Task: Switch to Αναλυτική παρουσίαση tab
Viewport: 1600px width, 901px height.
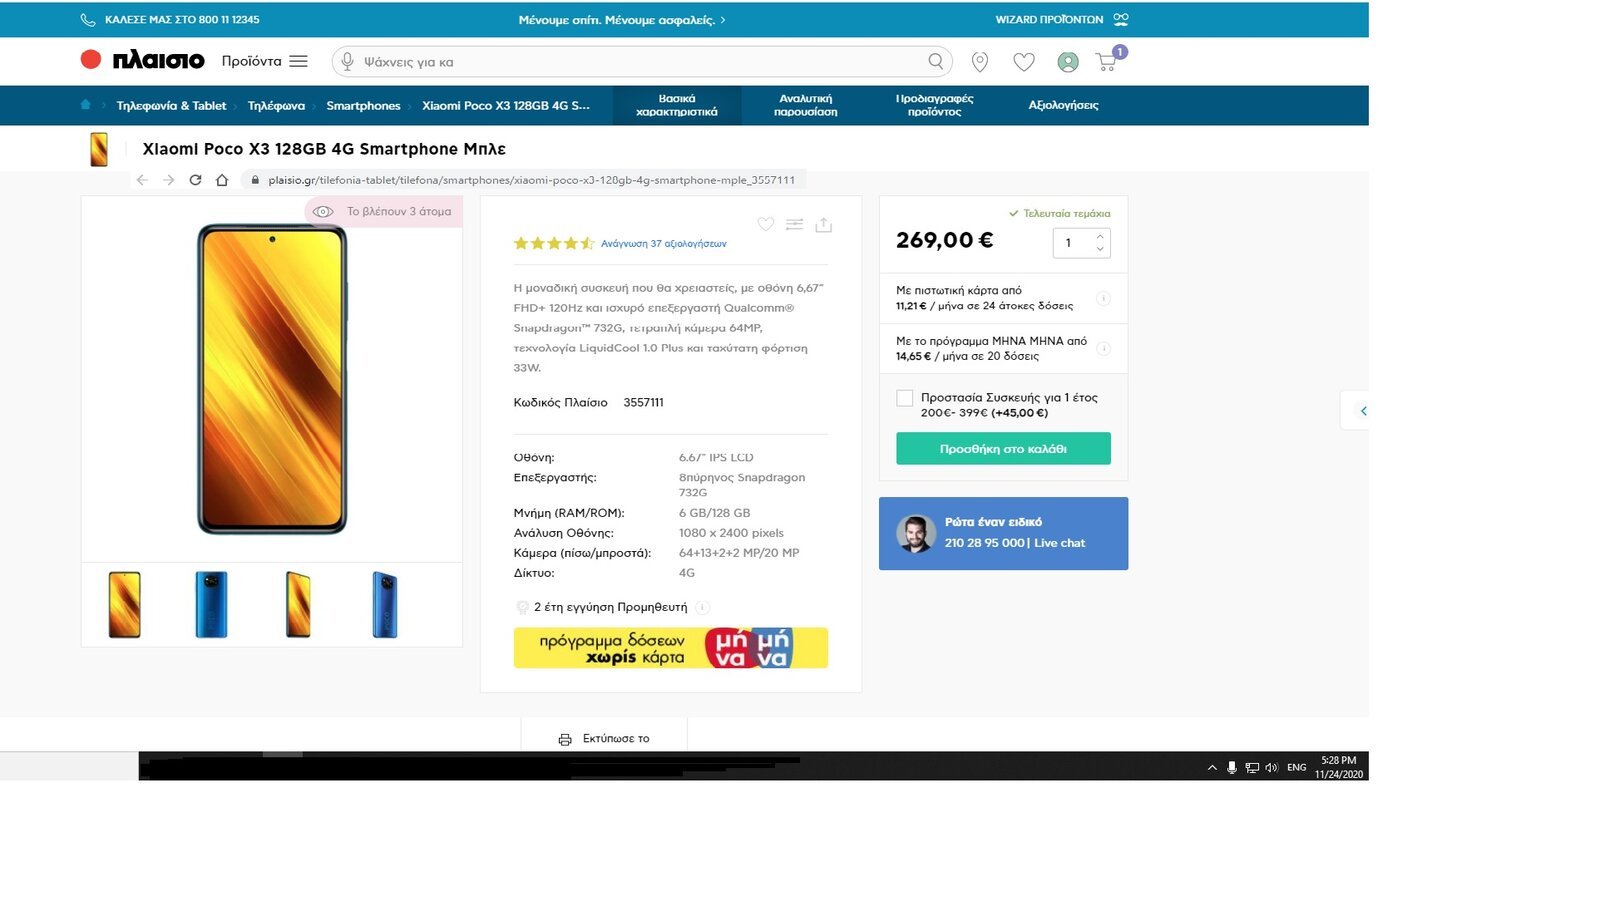Action: click(806, 105)
